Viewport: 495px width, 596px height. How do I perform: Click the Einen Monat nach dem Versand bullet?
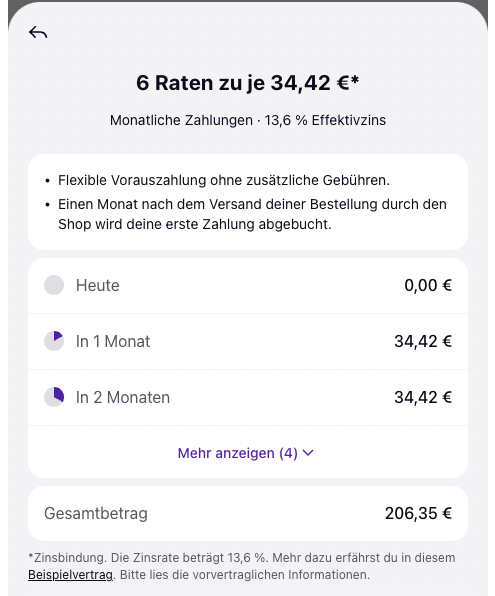pyautogui.click(x=252, y=214)
